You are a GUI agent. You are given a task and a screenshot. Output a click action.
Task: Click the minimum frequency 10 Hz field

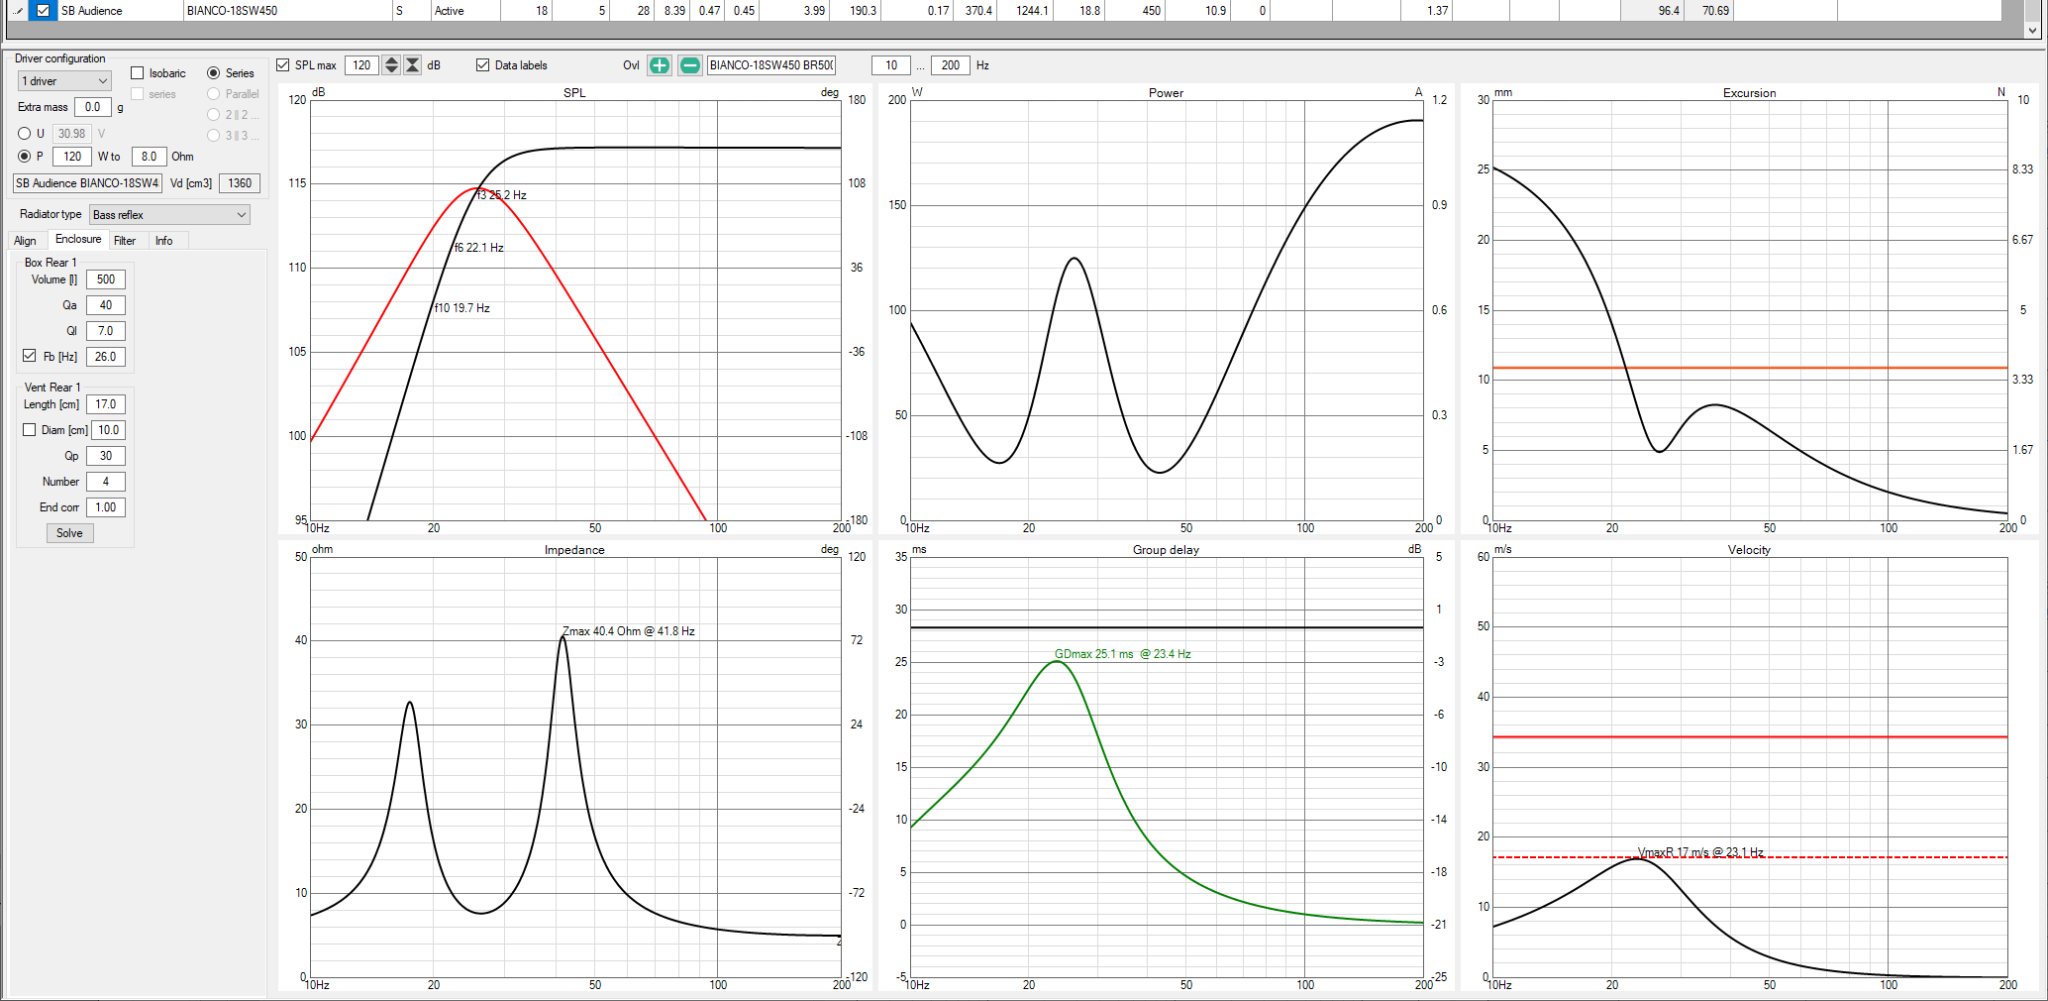(891, 65)
